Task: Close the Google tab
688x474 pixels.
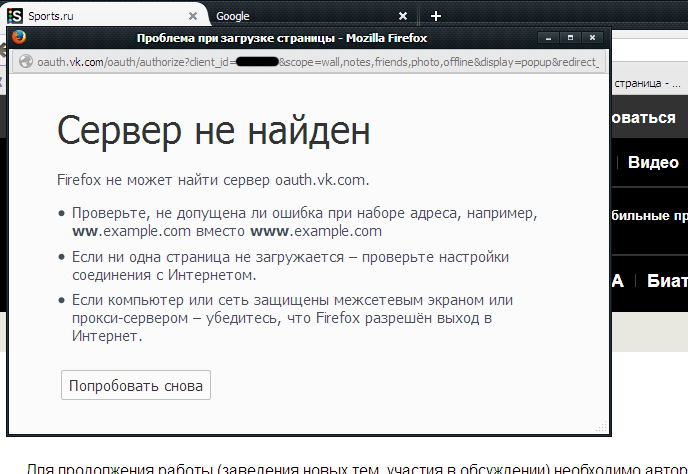Action: tap(403, 16)
